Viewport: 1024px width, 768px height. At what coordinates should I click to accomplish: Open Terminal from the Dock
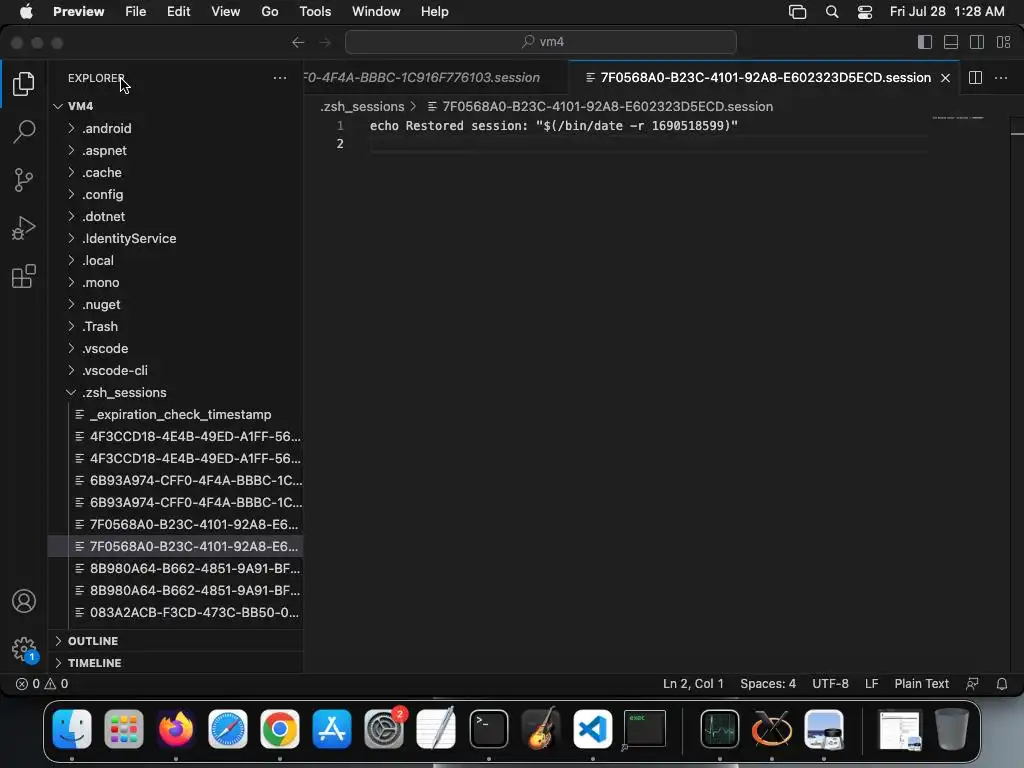(x=488, y=729)
